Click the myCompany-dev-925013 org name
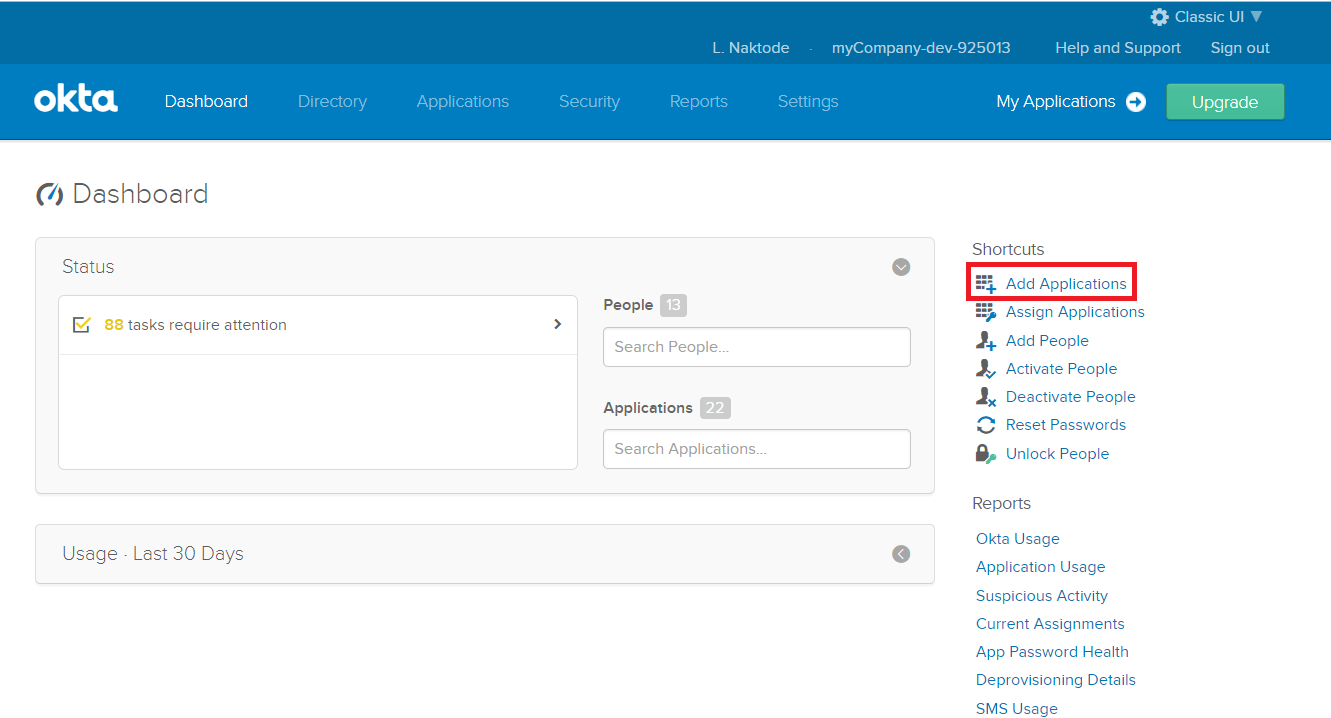Image resolution: width=1331 pixels, height=718 pixels. (x=921, y=48)
